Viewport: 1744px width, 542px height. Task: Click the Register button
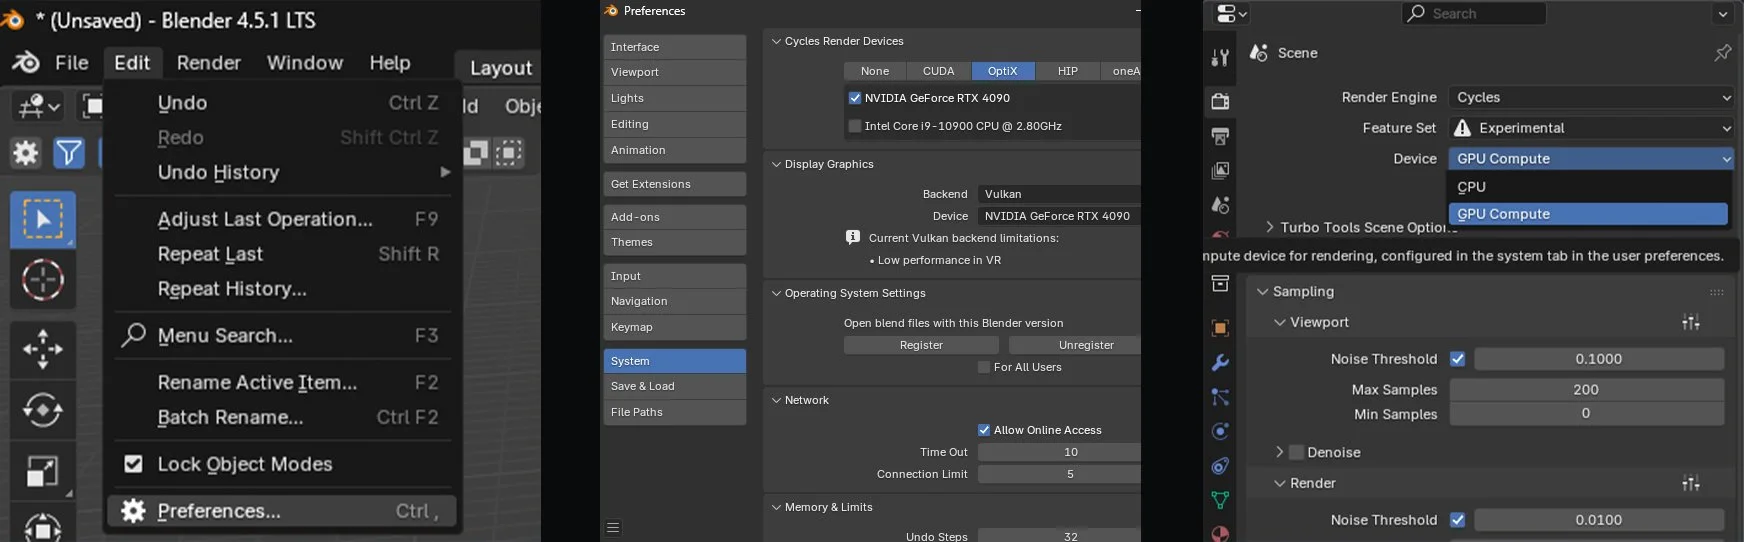921,345
